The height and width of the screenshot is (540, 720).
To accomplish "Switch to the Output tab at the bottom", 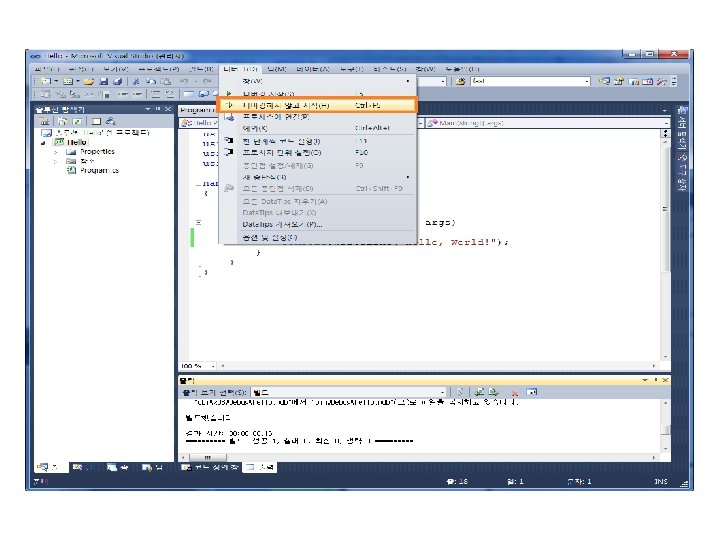I will tap(260, 467).
